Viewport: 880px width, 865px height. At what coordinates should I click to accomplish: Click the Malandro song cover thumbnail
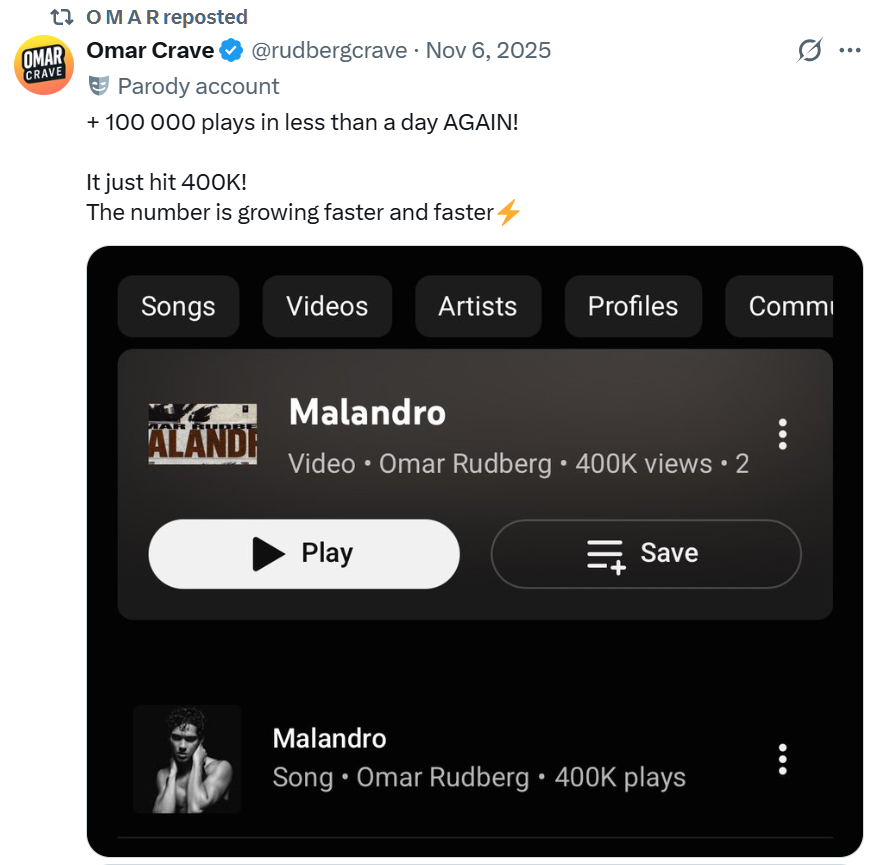pos(187,759)
